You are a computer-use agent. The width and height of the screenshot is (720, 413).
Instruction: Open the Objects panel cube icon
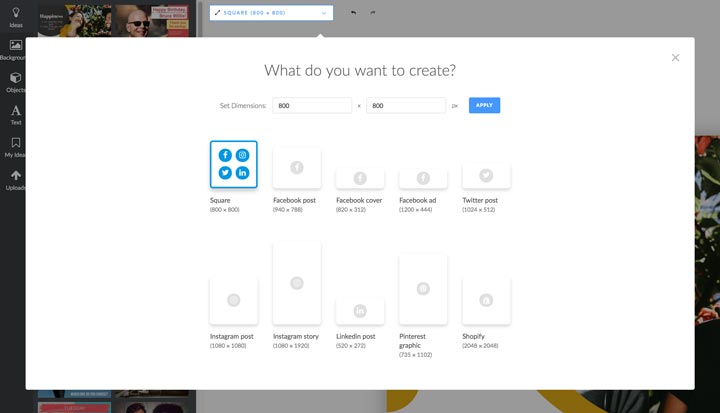tap(16, 78)
